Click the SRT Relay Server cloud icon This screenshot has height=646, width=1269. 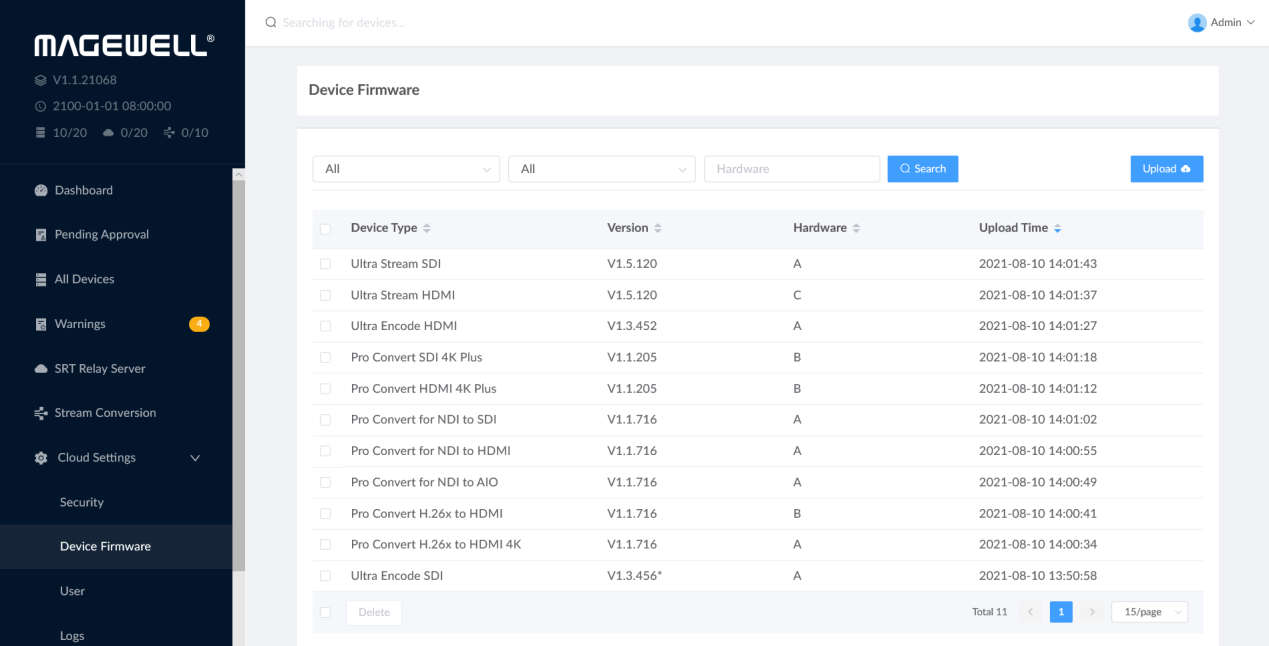(41, 369)
